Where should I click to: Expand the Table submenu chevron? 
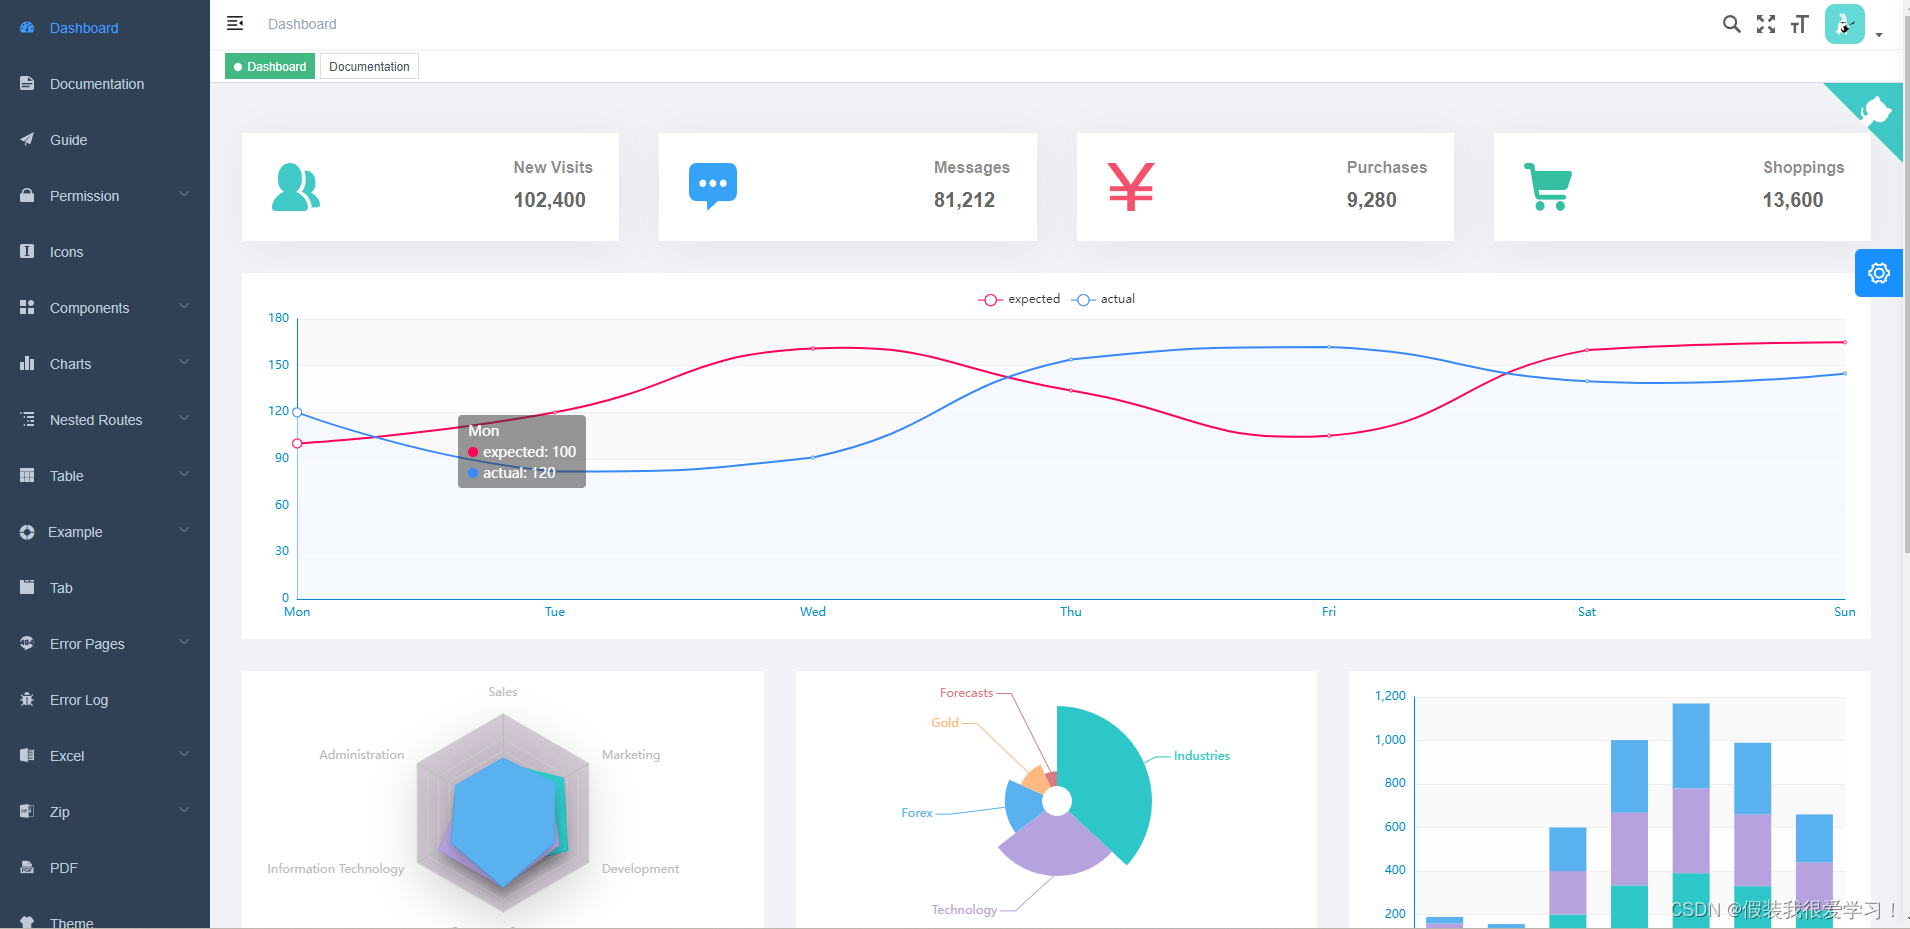point(184,474)
